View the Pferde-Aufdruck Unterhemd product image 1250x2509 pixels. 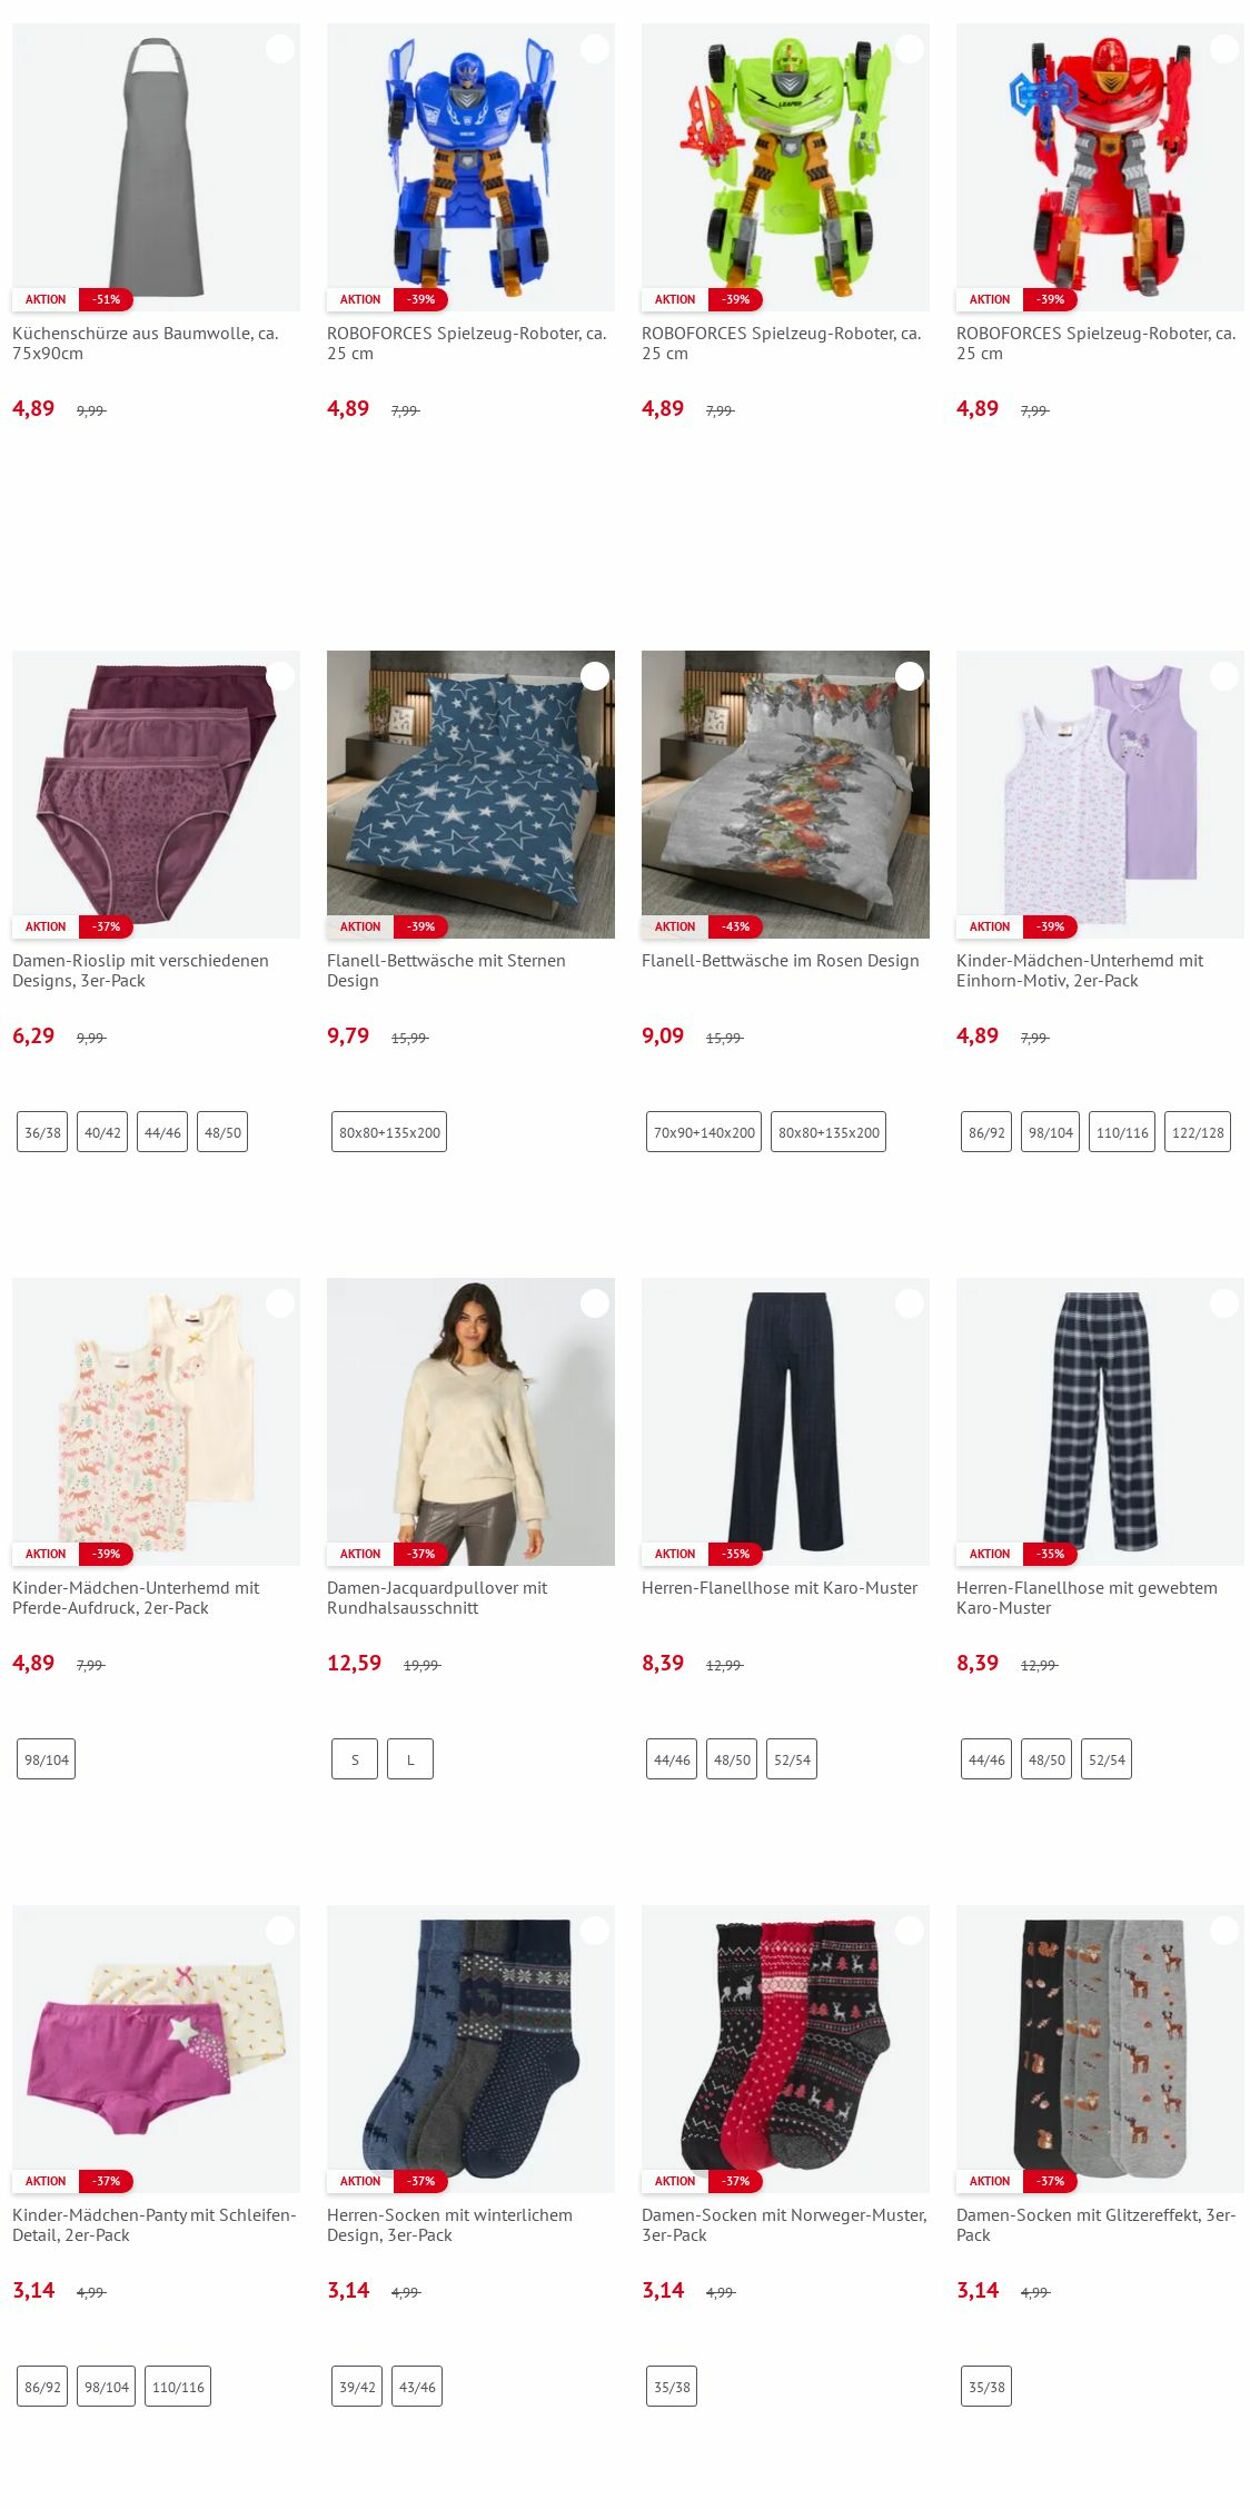click(156, 1421)
